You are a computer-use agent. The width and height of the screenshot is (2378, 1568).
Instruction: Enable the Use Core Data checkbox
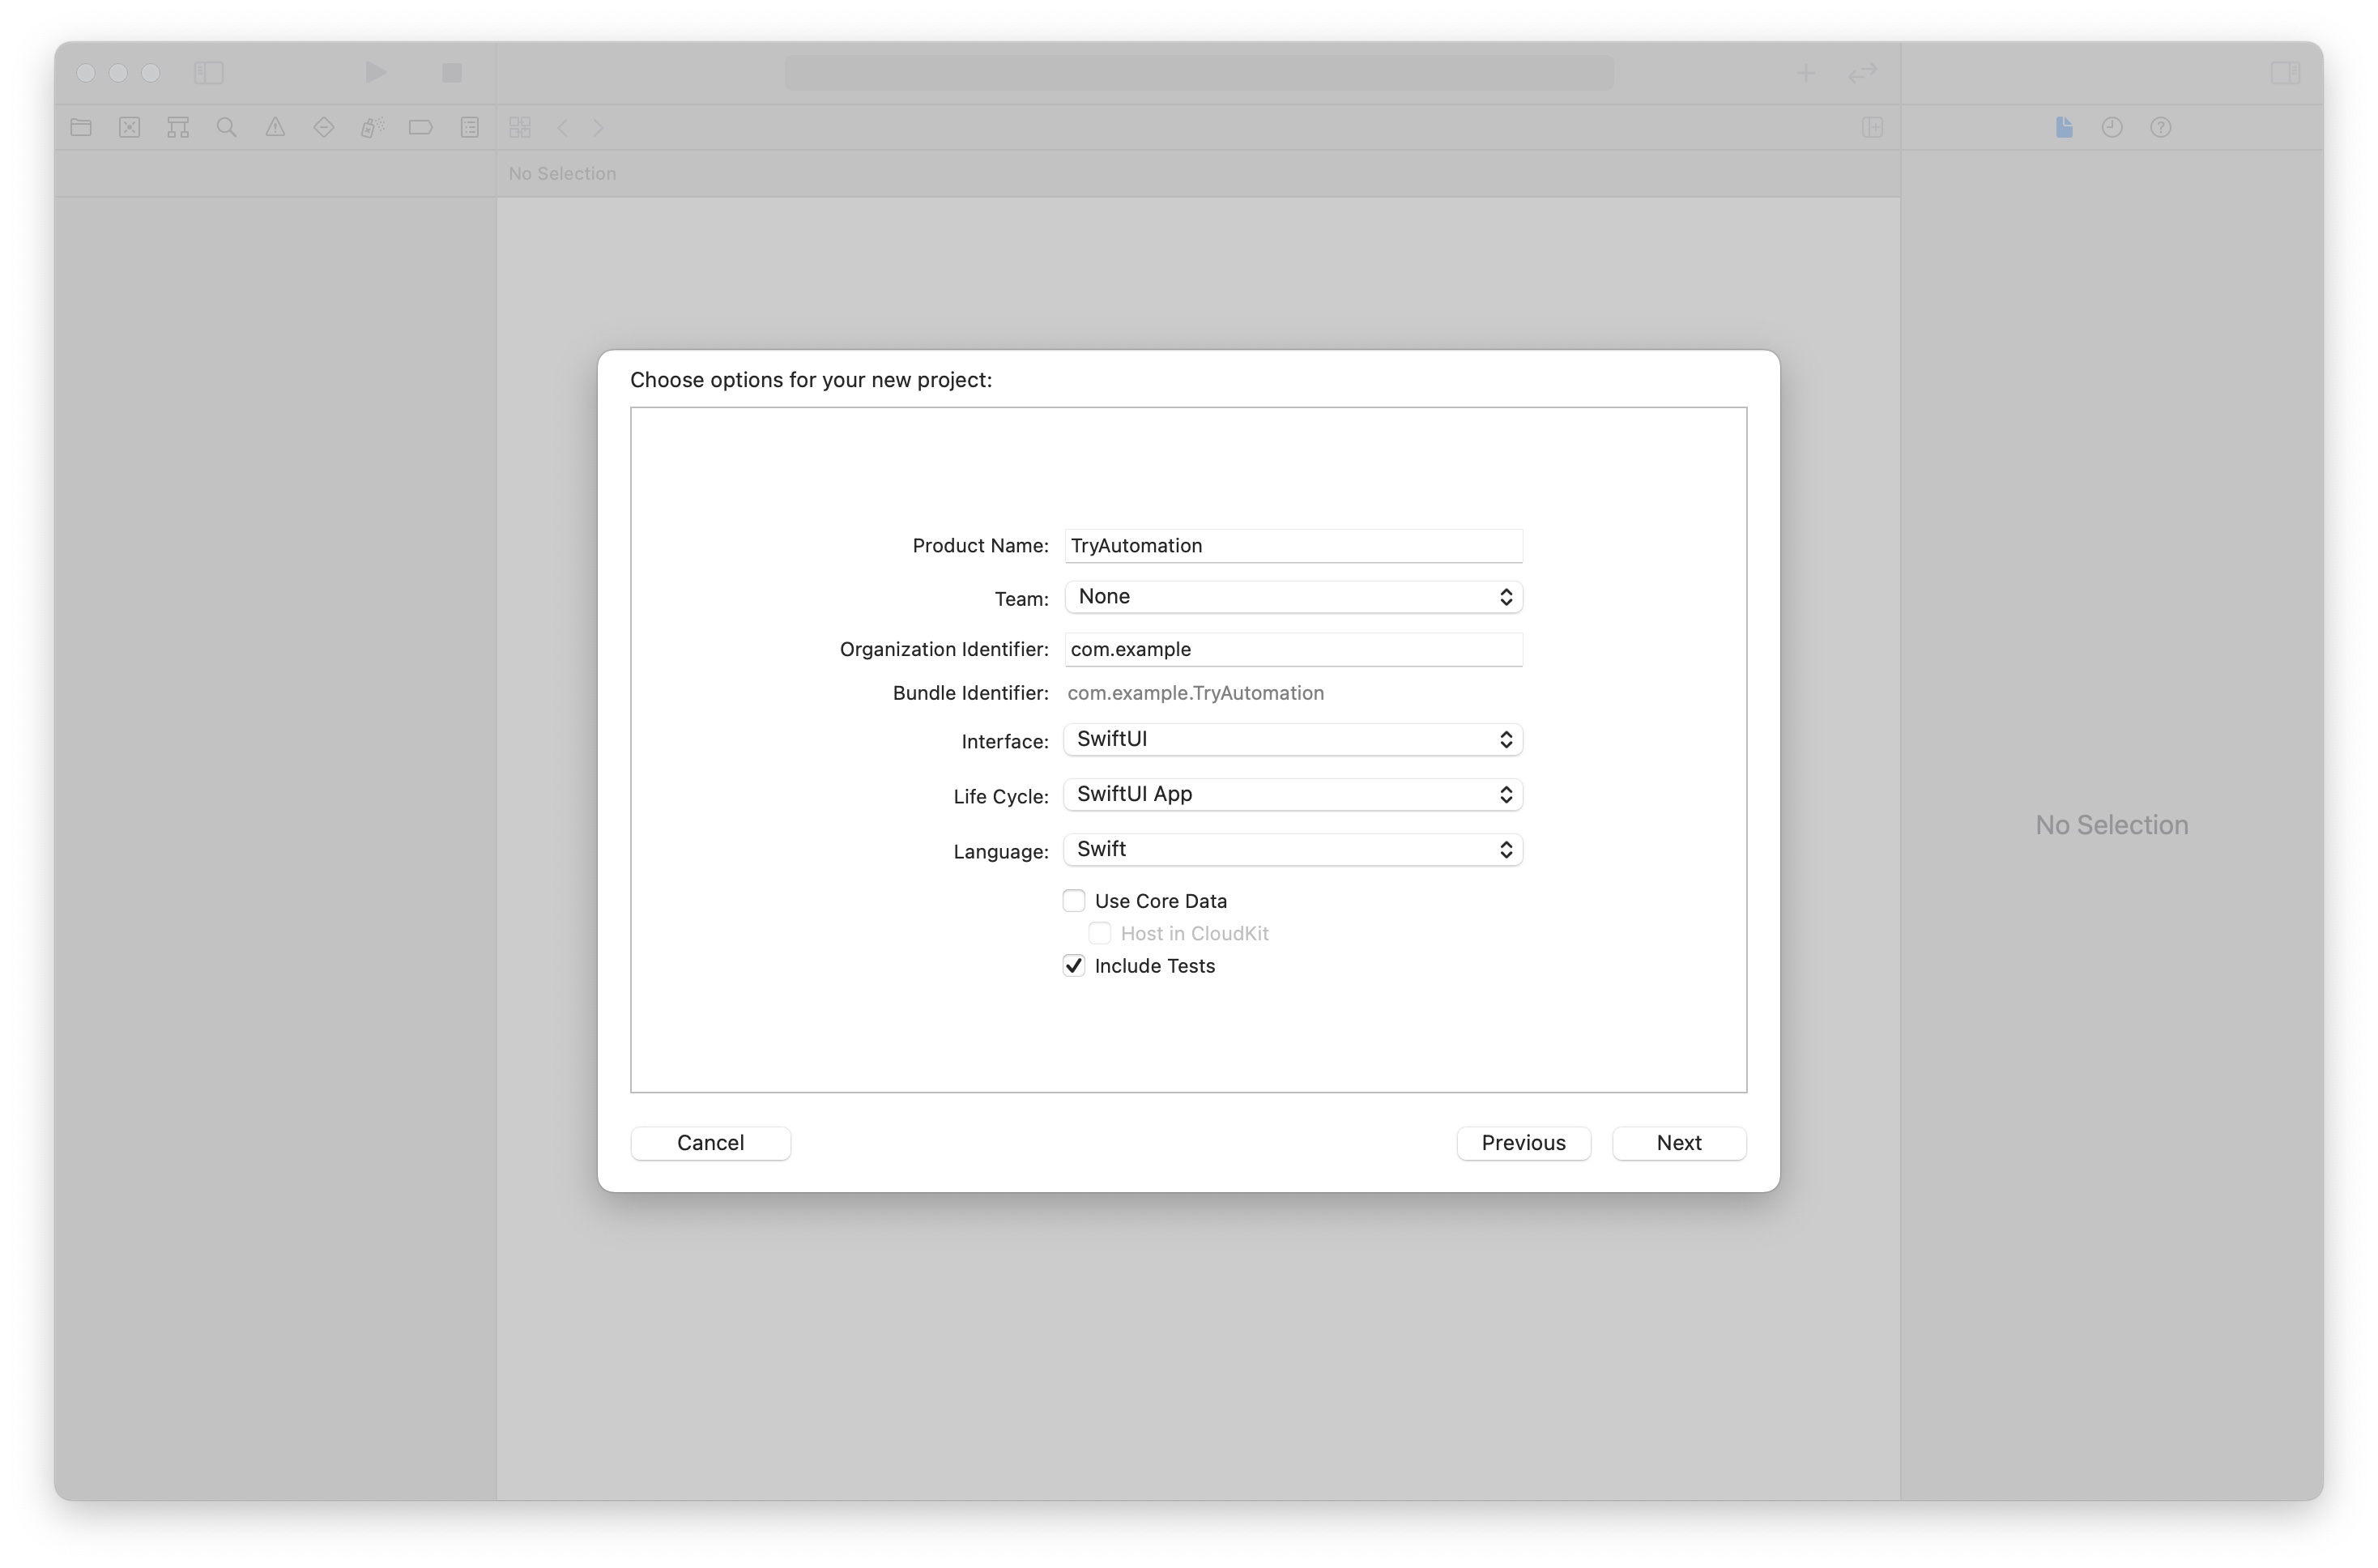(x=1073, y=901)
